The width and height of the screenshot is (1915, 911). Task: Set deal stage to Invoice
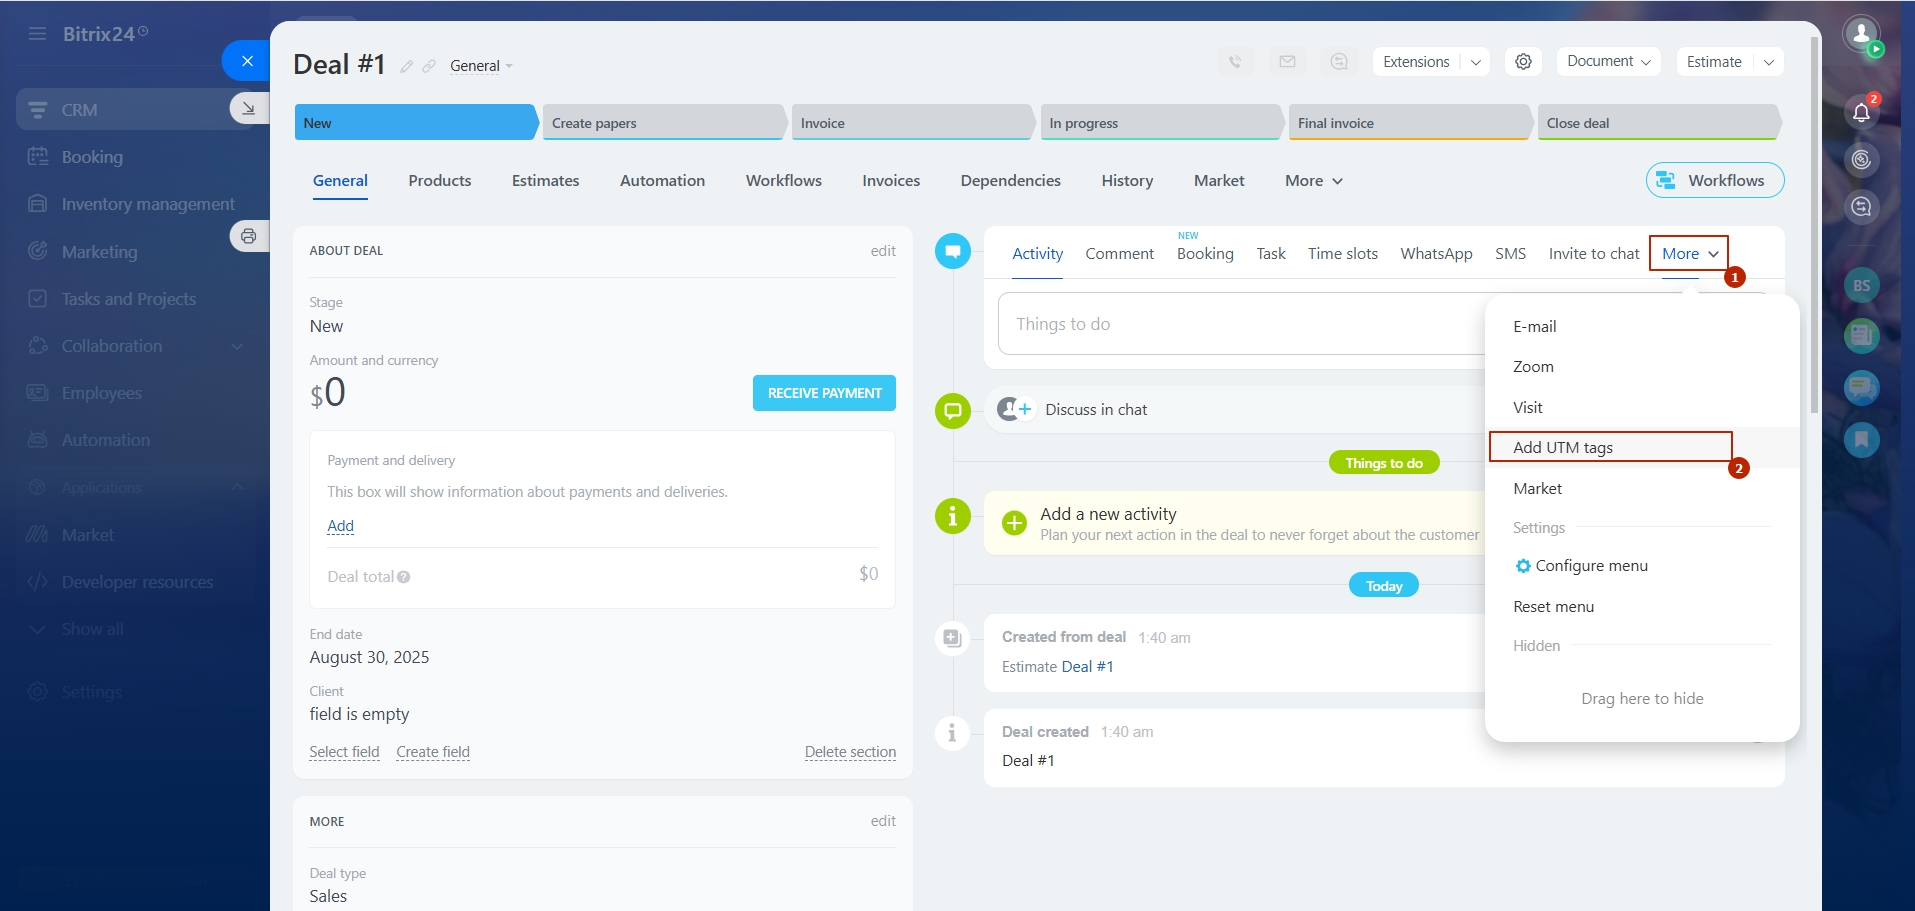pyautogui.click(x=910, y=123)
